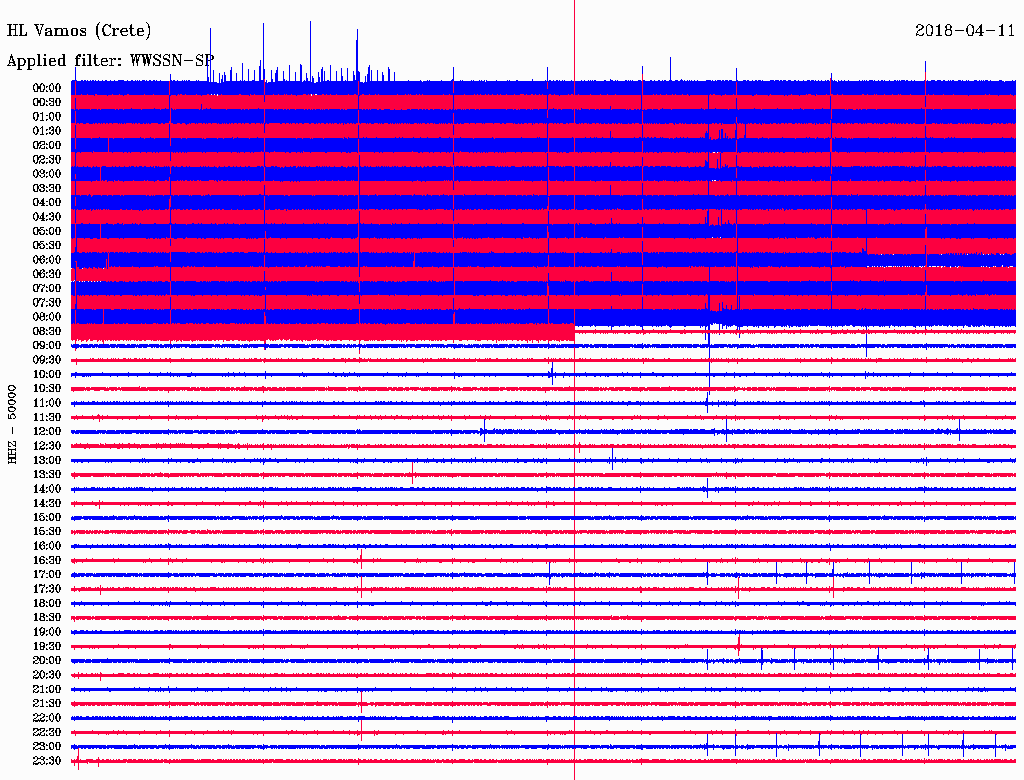Image resolution: width=1024 pixels, height=780 pixels.
Task: Click the 19:30 time label
Action: click(47, 646)
